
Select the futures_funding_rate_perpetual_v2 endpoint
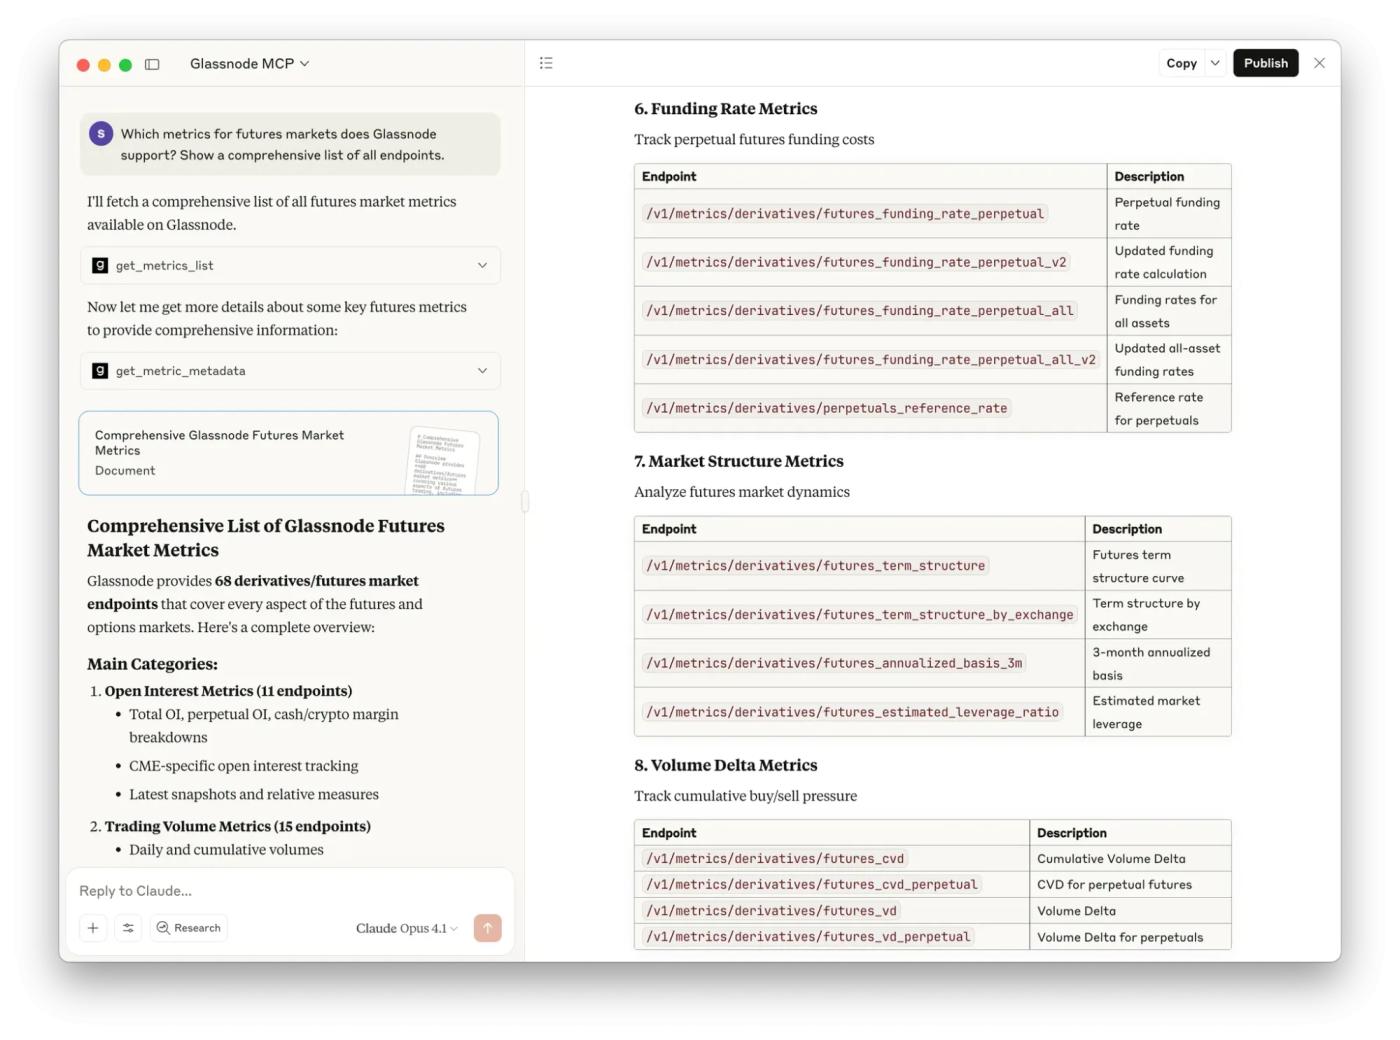pyautogui.click(x=856, y=262)
